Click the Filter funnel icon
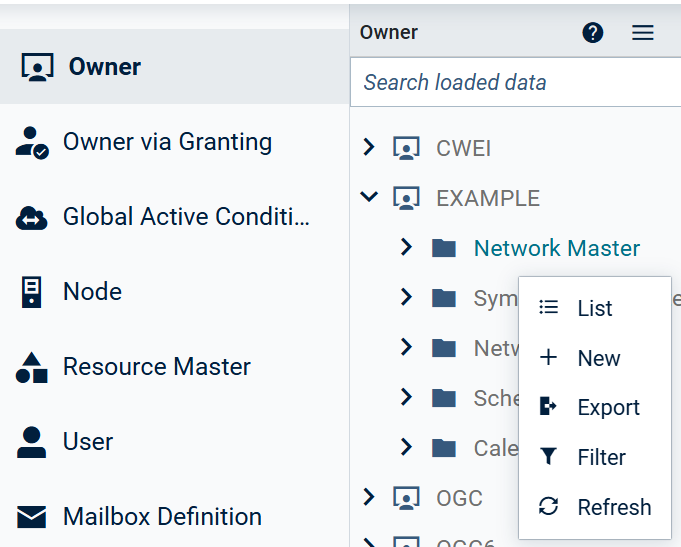Viewport: 681px width, 547px height. pyautogui.click(x=549, y=457)
